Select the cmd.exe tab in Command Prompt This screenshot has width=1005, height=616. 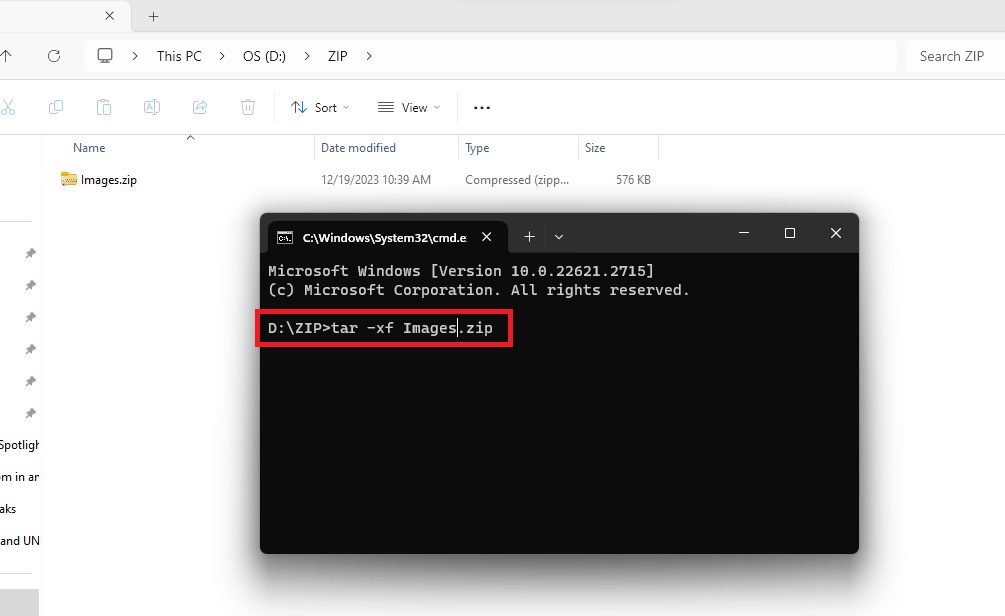point(380,237)
